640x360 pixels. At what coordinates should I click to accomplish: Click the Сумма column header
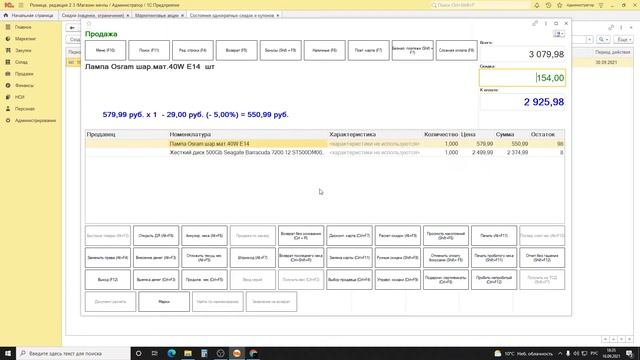tap(504, 134)
